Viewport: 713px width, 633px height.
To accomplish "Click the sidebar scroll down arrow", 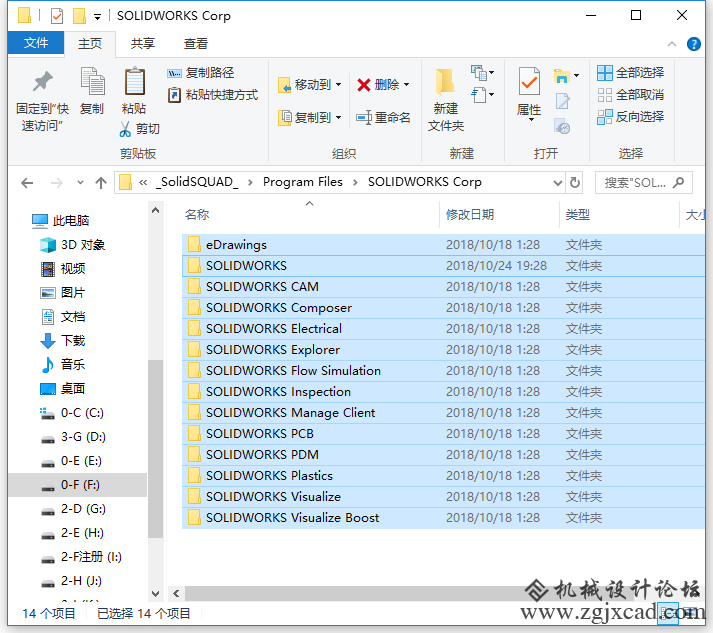I will pos(156,594).
